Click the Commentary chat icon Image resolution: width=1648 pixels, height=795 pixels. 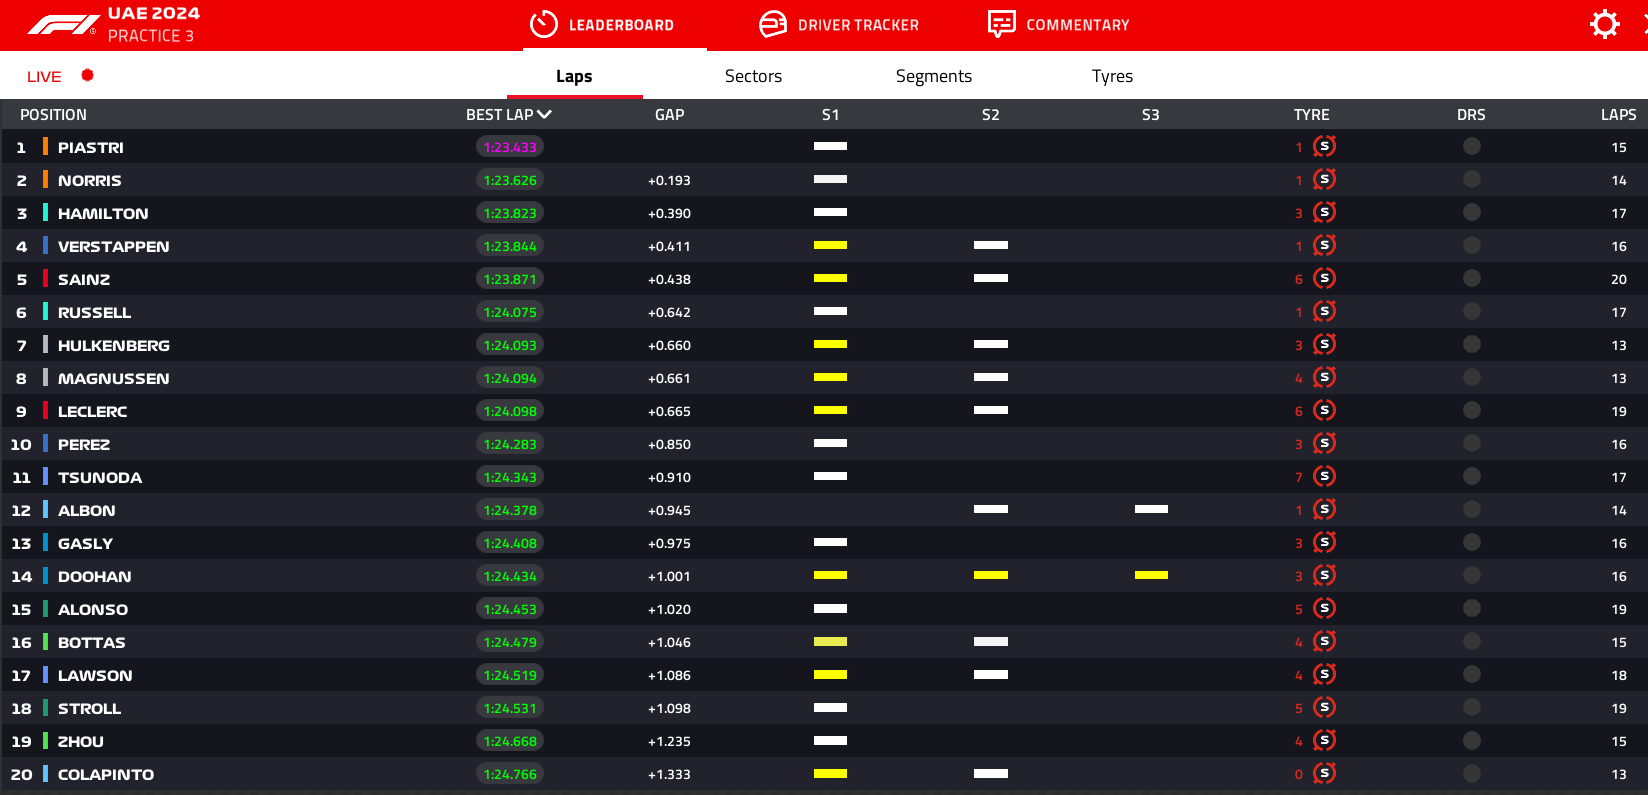click(x=1001, y=24)
